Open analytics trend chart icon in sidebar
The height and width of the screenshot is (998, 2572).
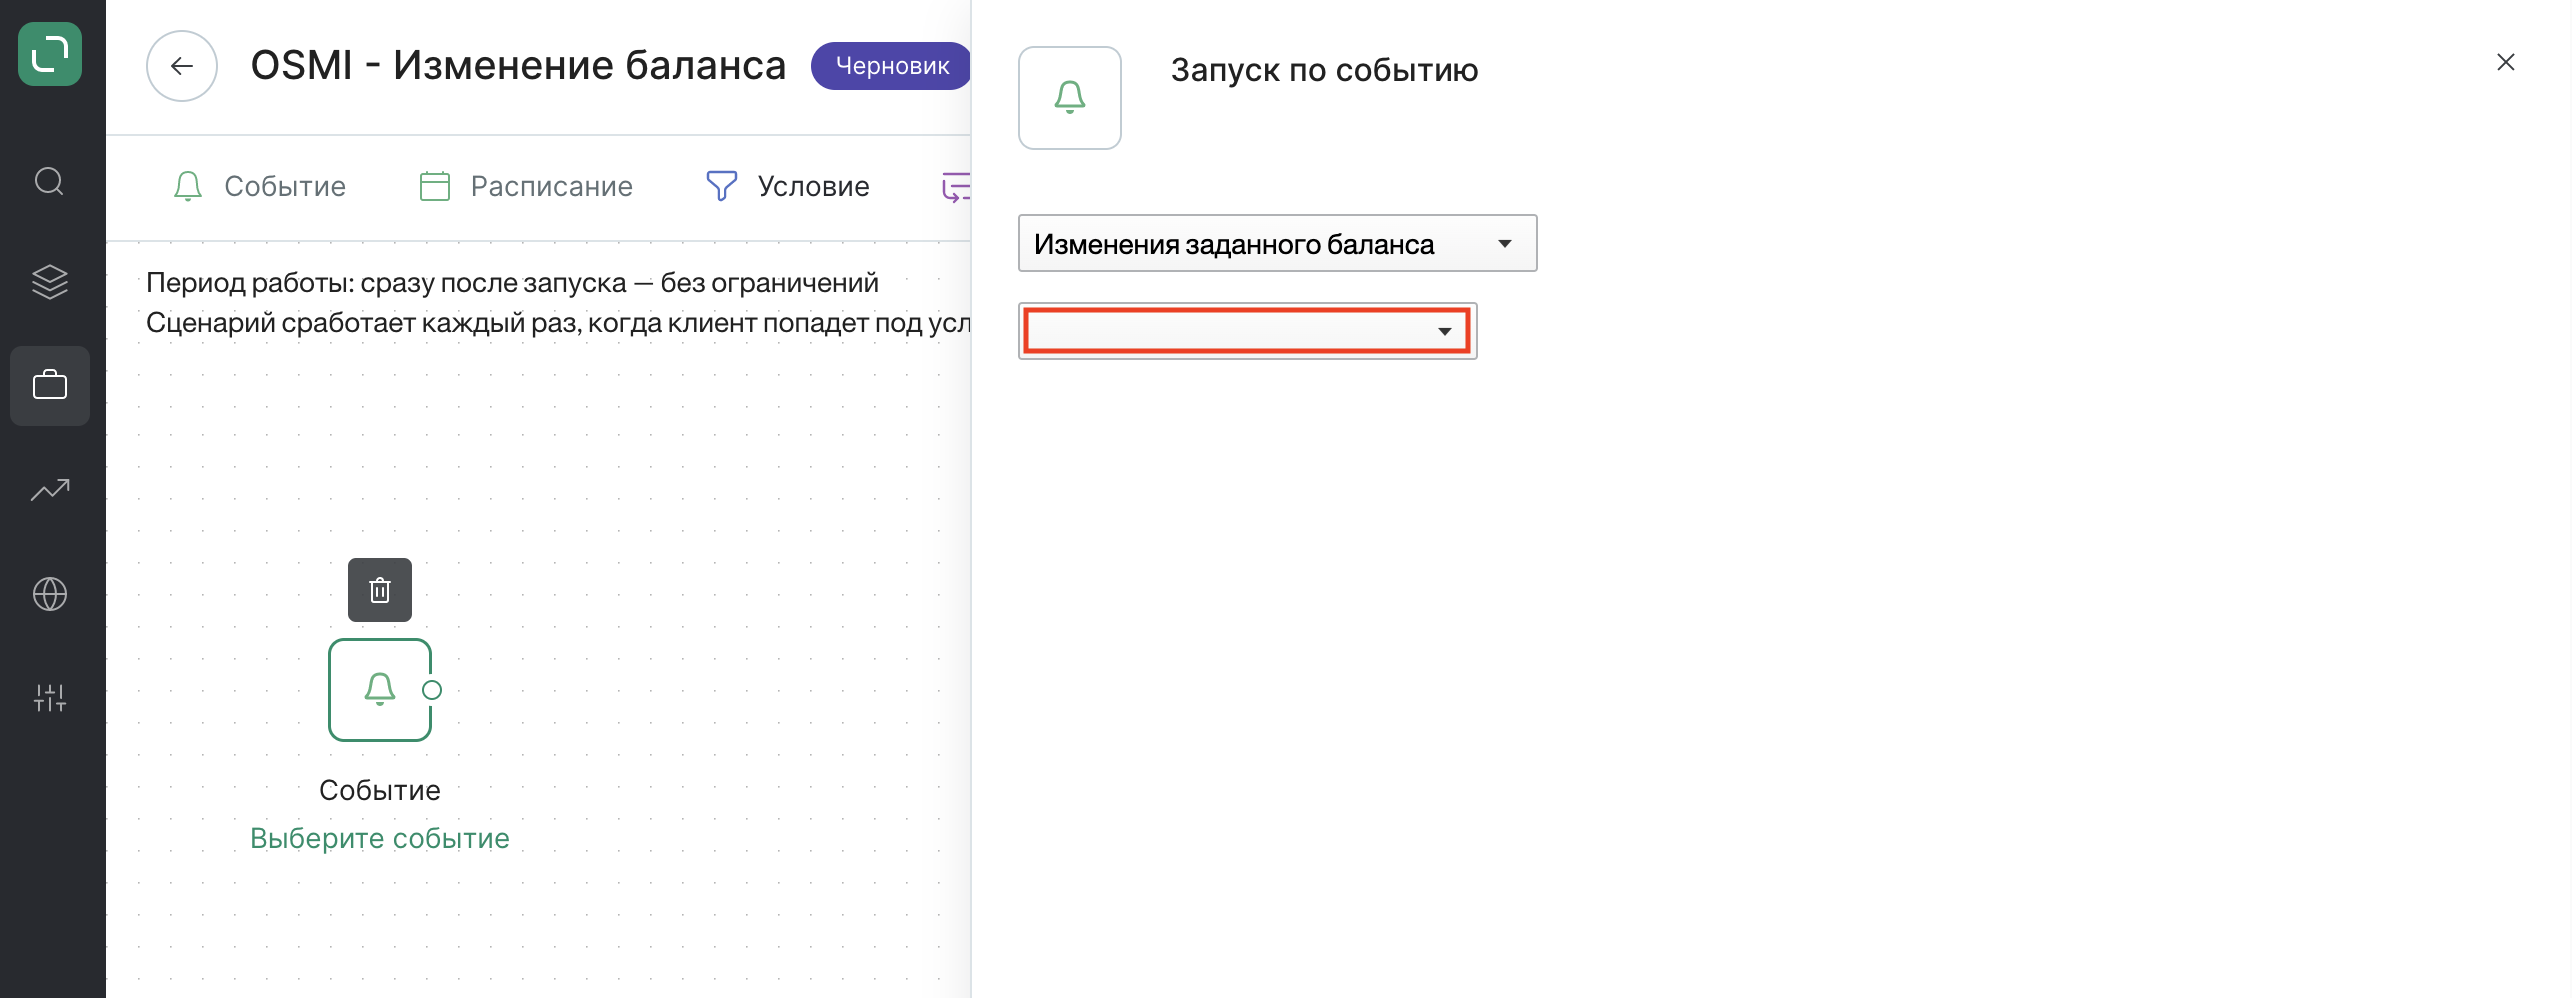point(50,490)
